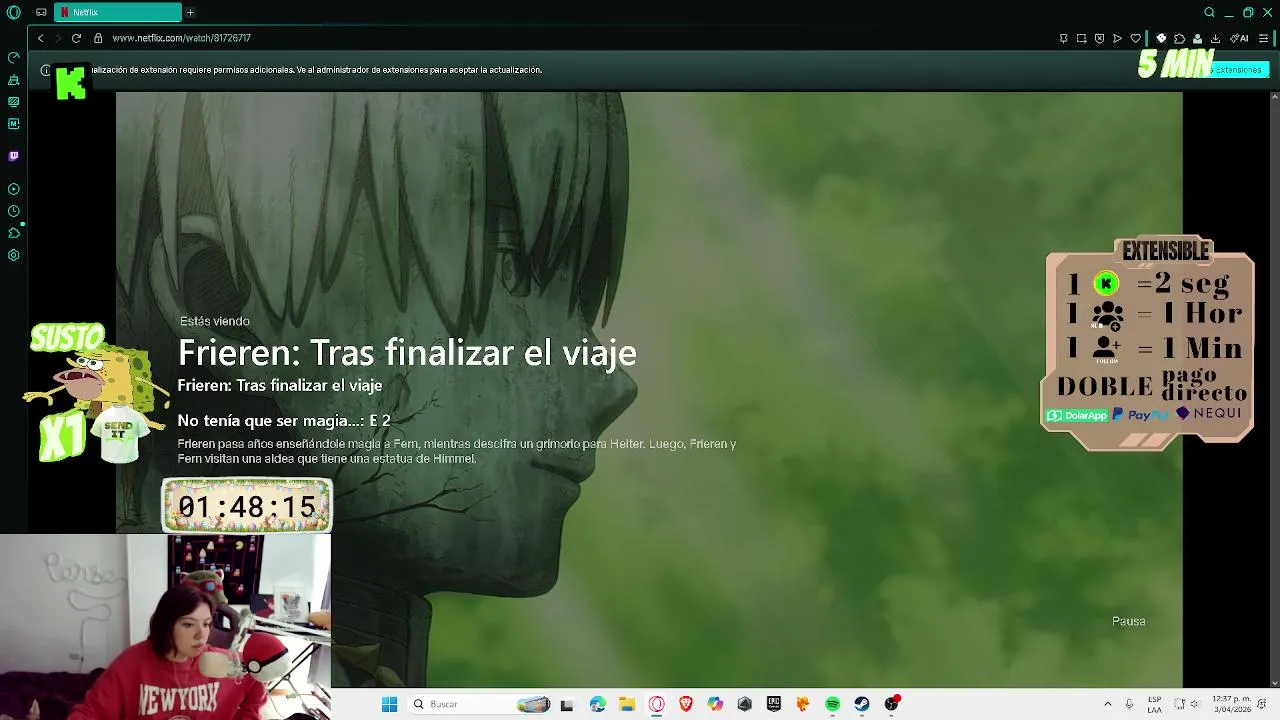The image size is (1280, 720).
Task: Click Opera GX taskbar icon
Action: 656,704
